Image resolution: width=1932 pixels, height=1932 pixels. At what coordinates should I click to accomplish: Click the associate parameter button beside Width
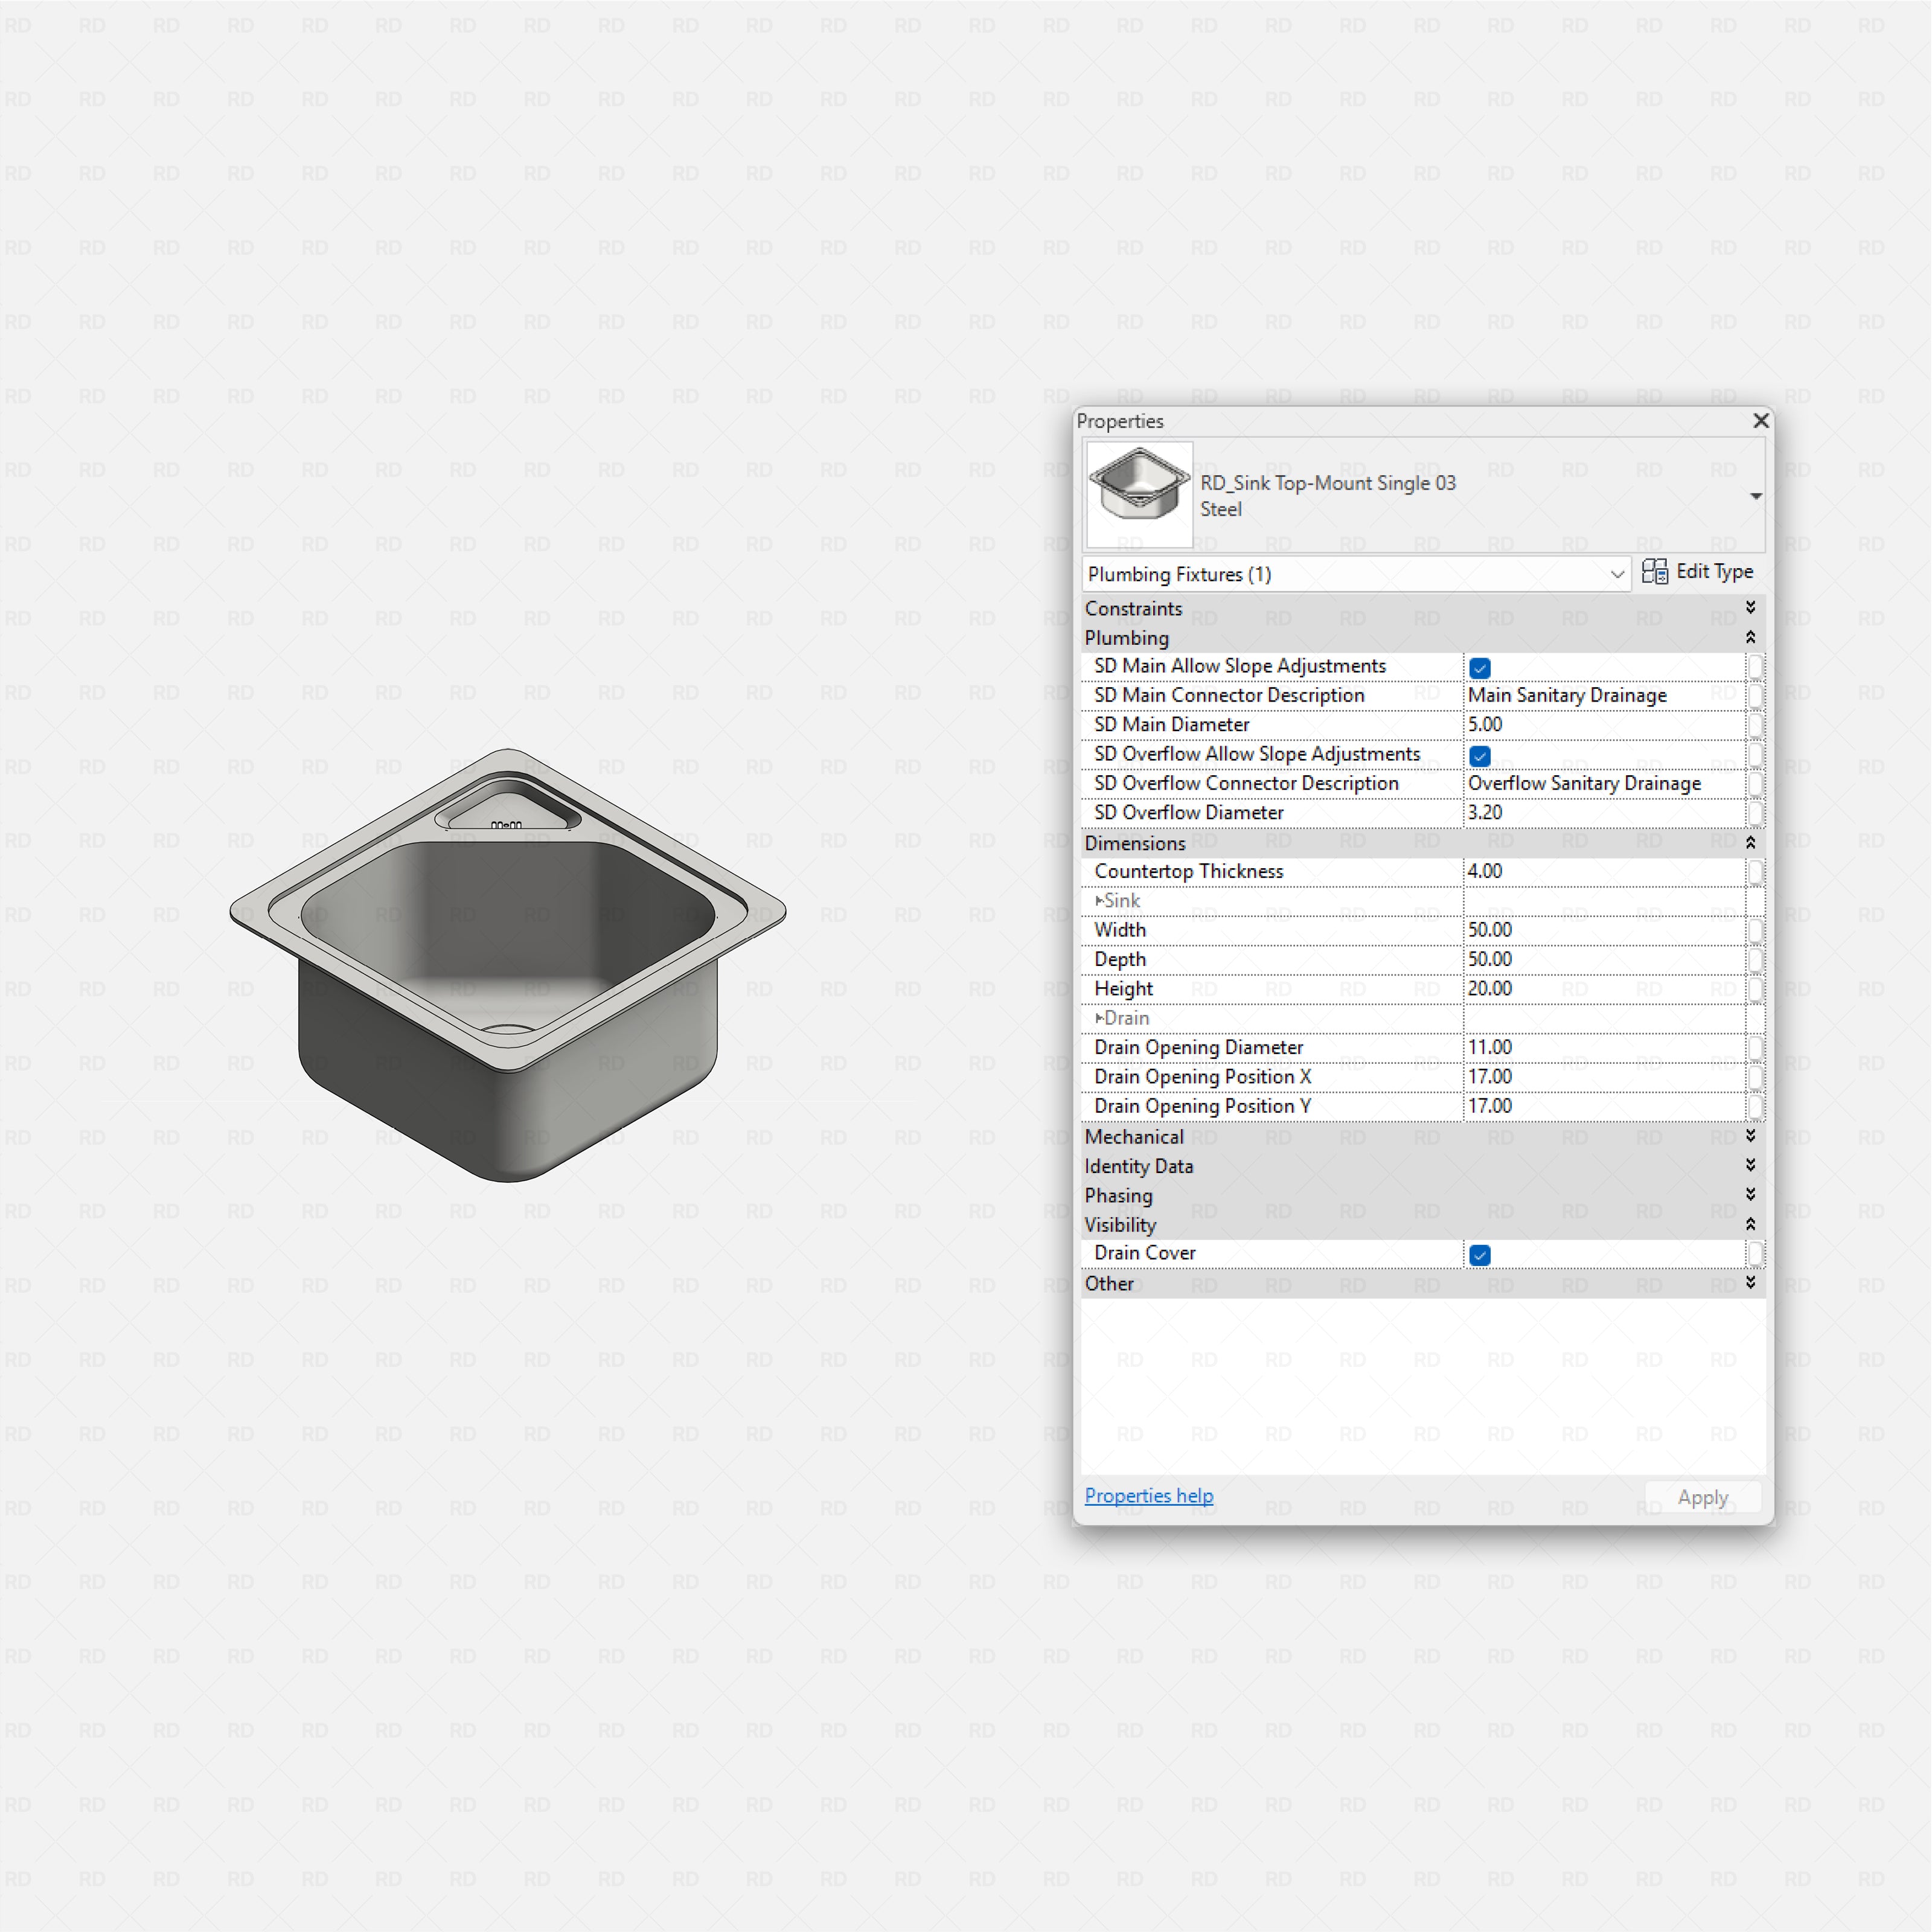[1757, 930]
